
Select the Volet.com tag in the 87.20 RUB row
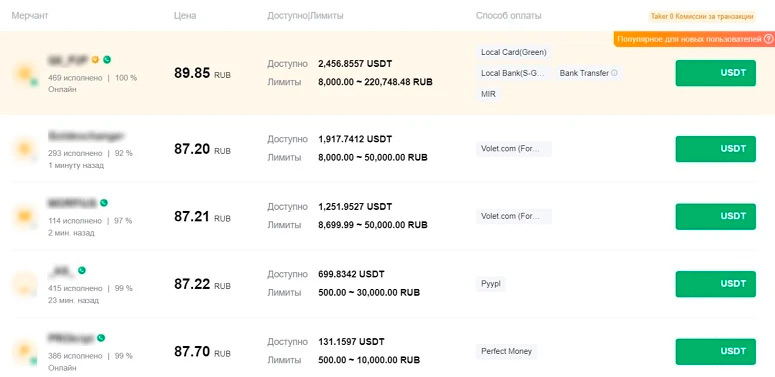click(x=514, y=149)
